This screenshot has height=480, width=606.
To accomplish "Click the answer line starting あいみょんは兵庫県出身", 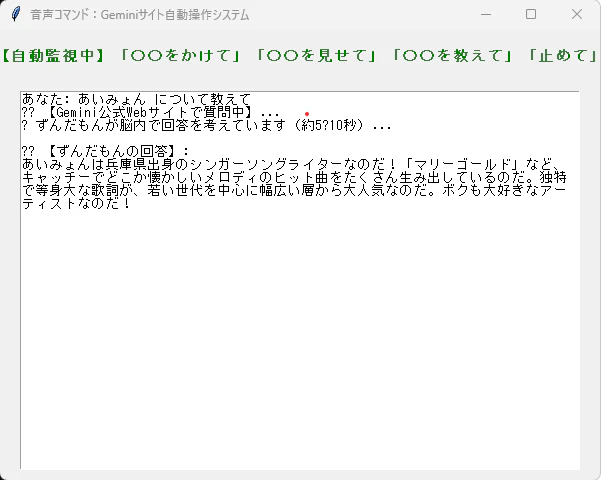I will pos(292,164).
